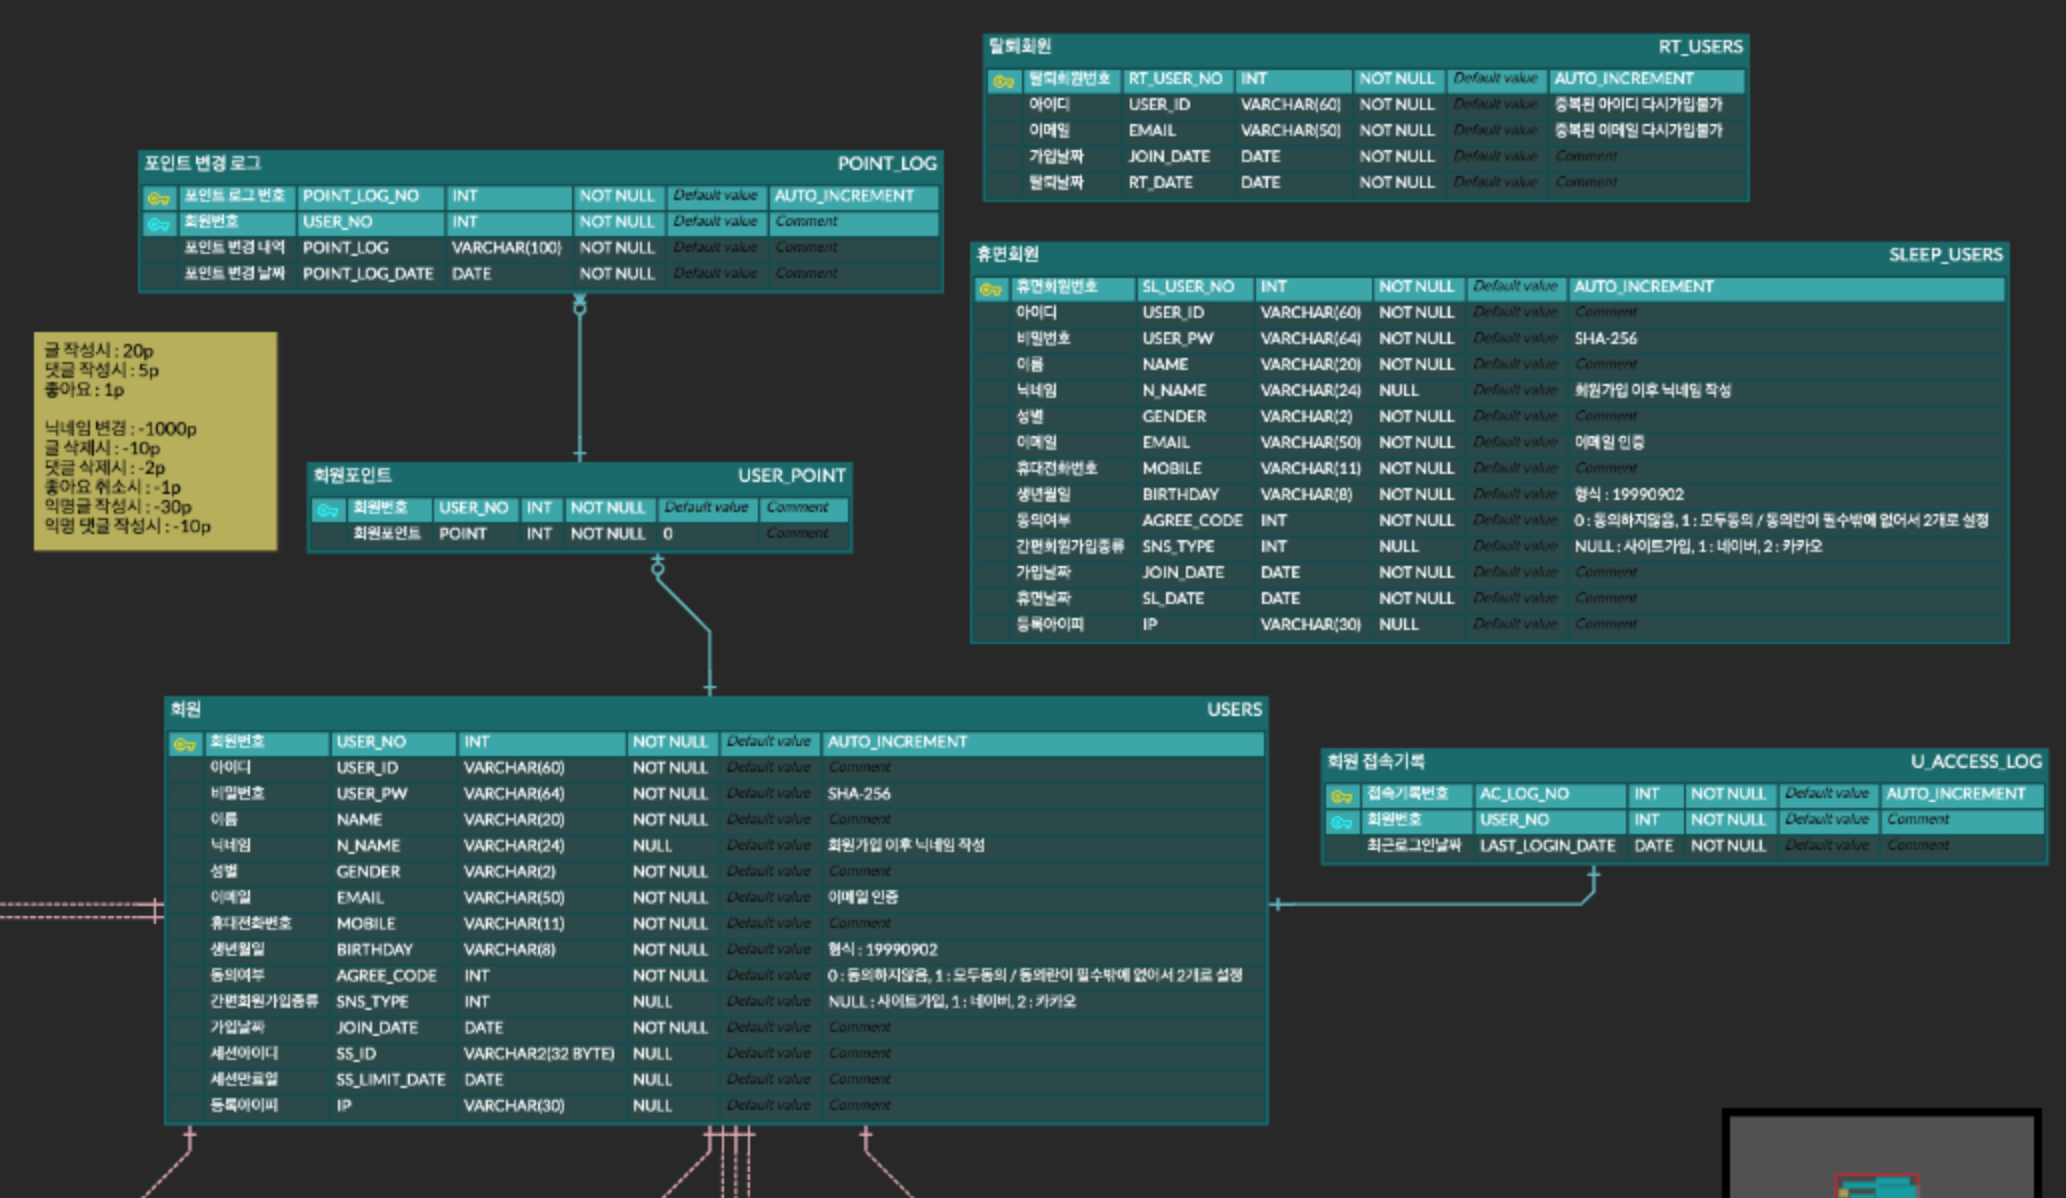Click the key icon of 회원번호 in USERS
Screen dimensions: 2066x1198
[x=186, y=742]
